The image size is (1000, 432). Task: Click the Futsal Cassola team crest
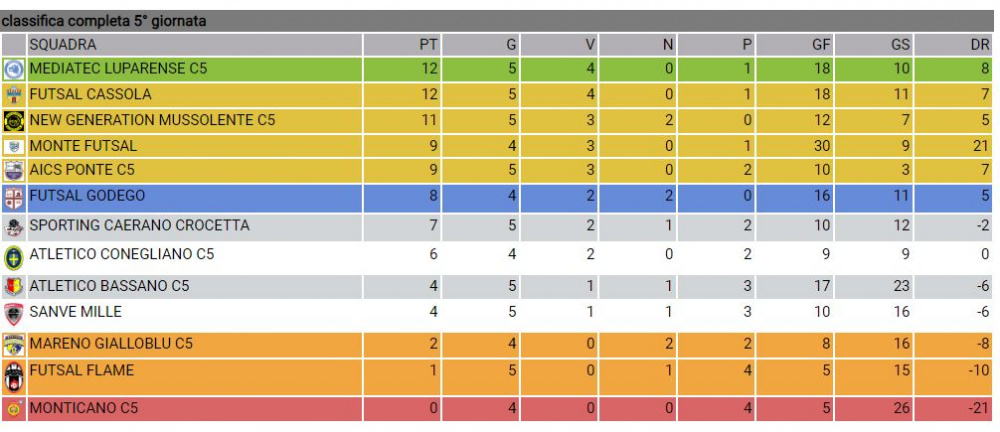[13, 95]
